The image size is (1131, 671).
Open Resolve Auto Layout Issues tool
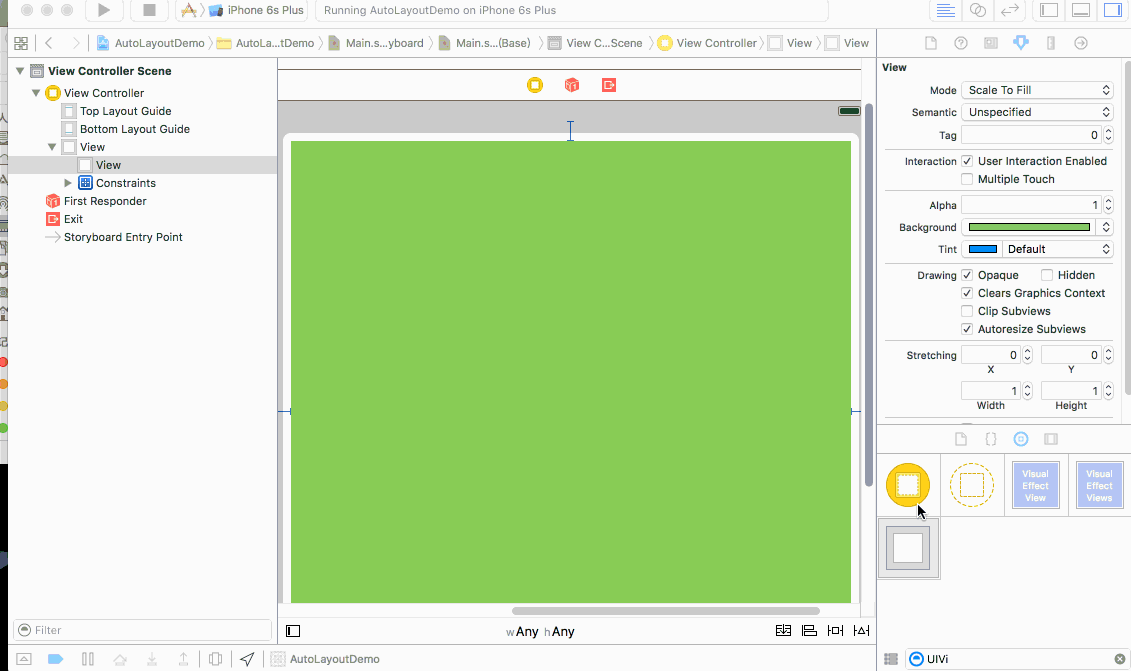(x=860, y=631)
